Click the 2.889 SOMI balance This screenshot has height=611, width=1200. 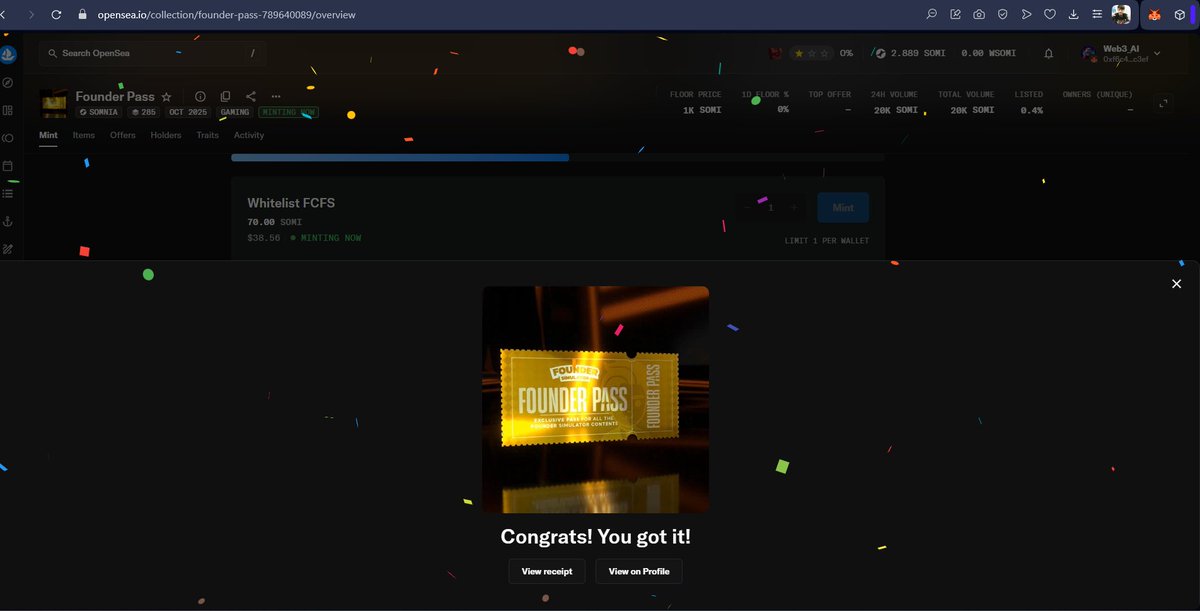(912, 53)
